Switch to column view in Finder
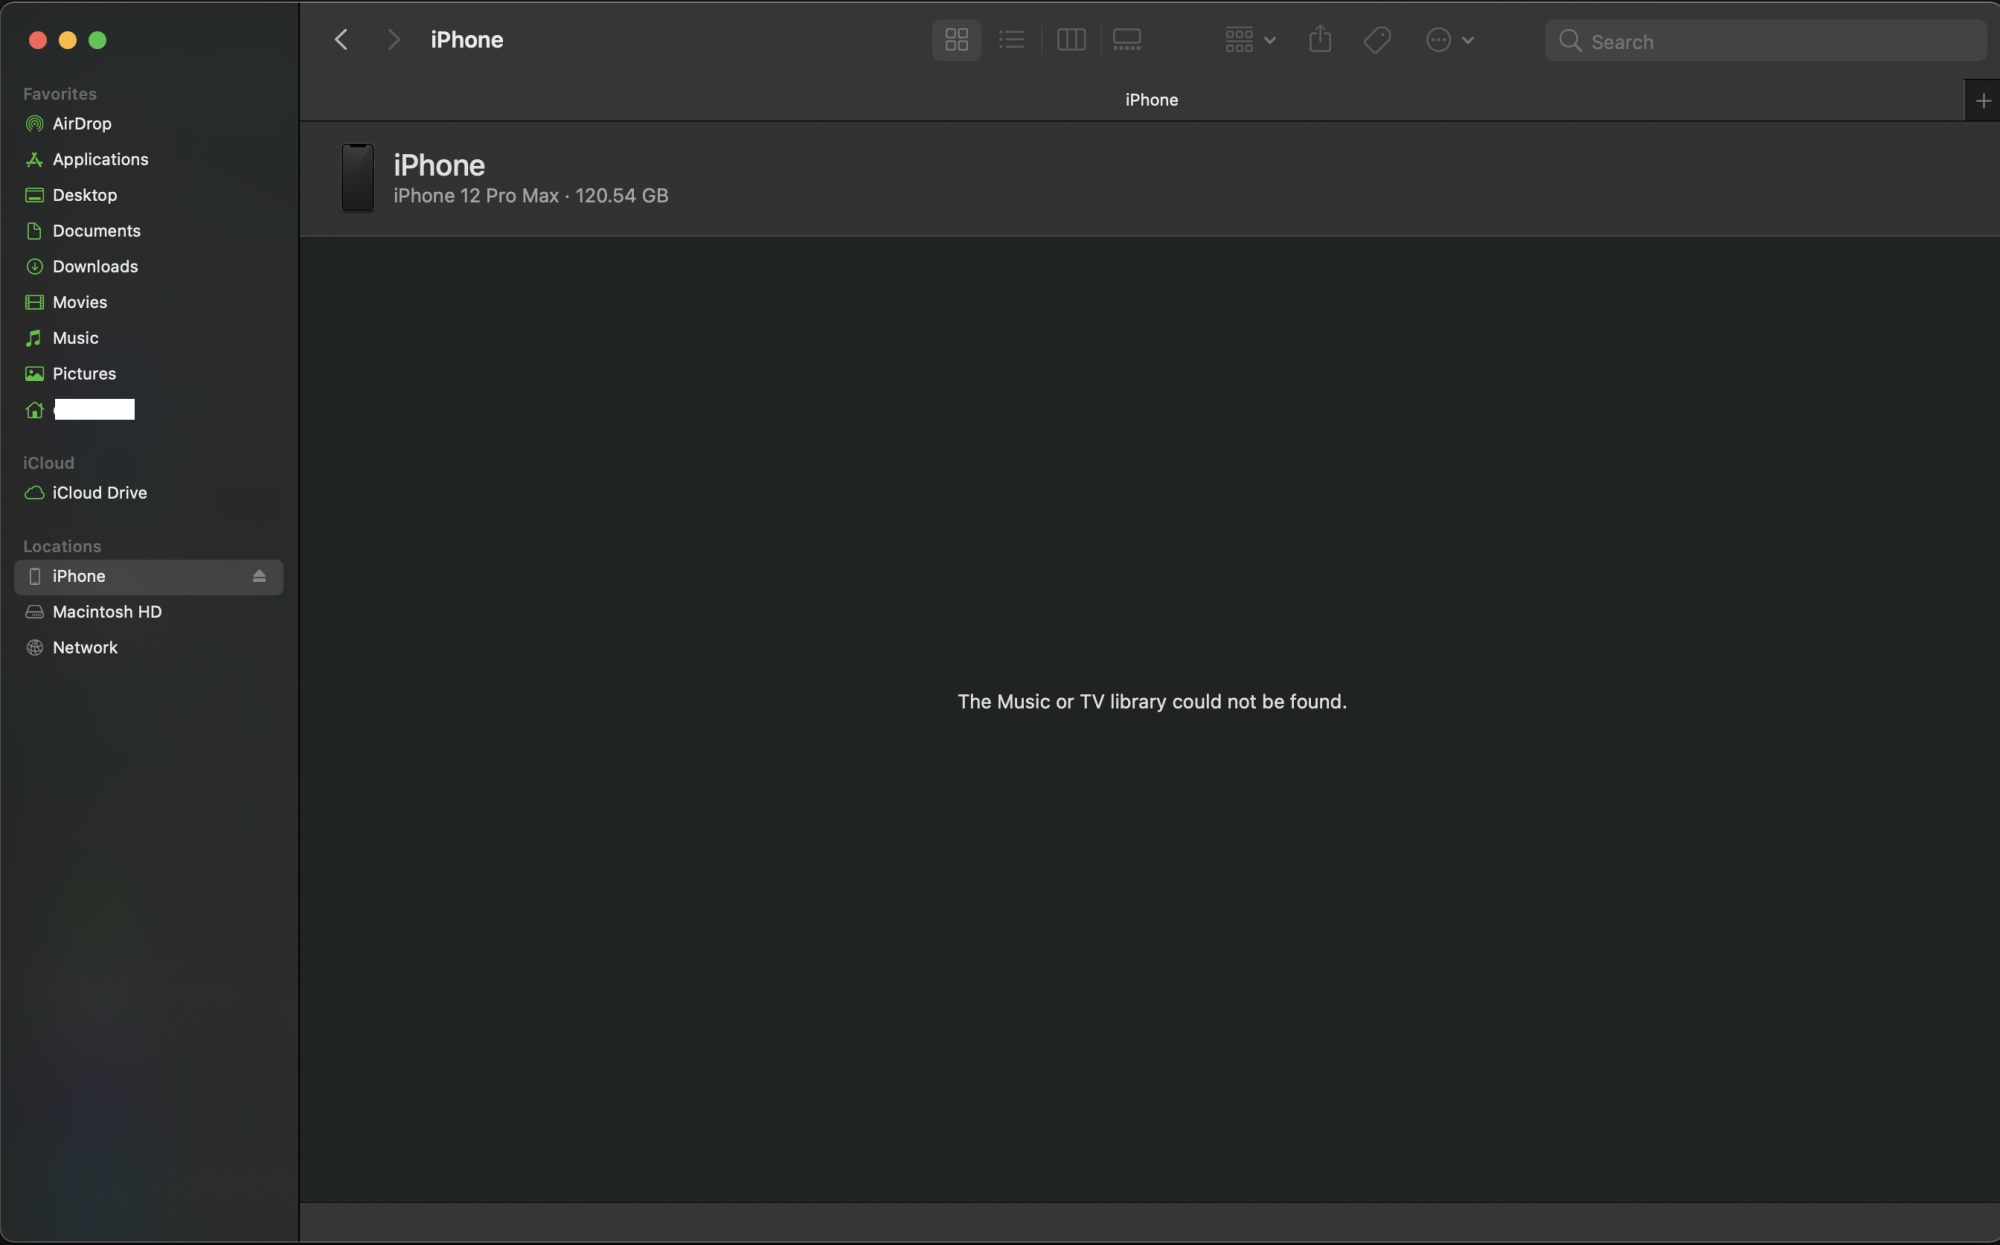 [x=1070, y=39]
